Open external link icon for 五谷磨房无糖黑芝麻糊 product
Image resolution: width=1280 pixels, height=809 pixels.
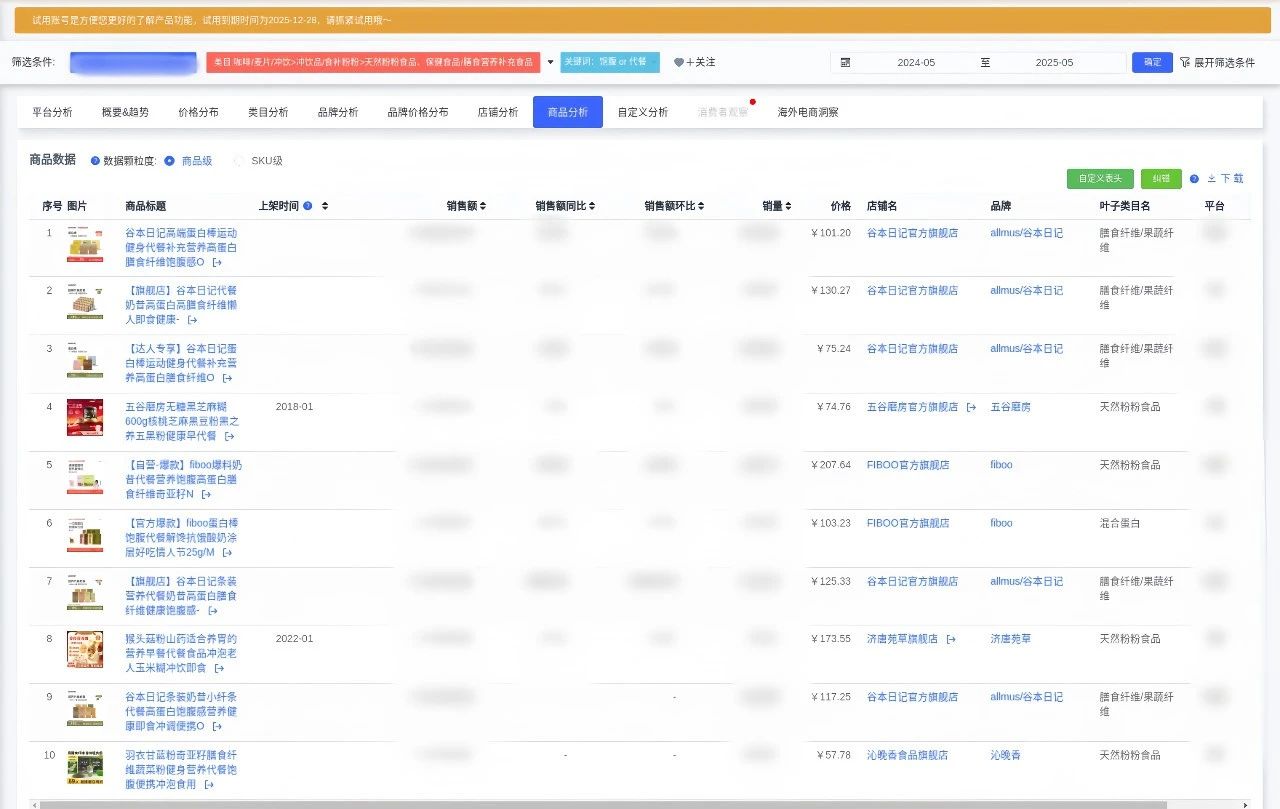[x=229, y=436]
